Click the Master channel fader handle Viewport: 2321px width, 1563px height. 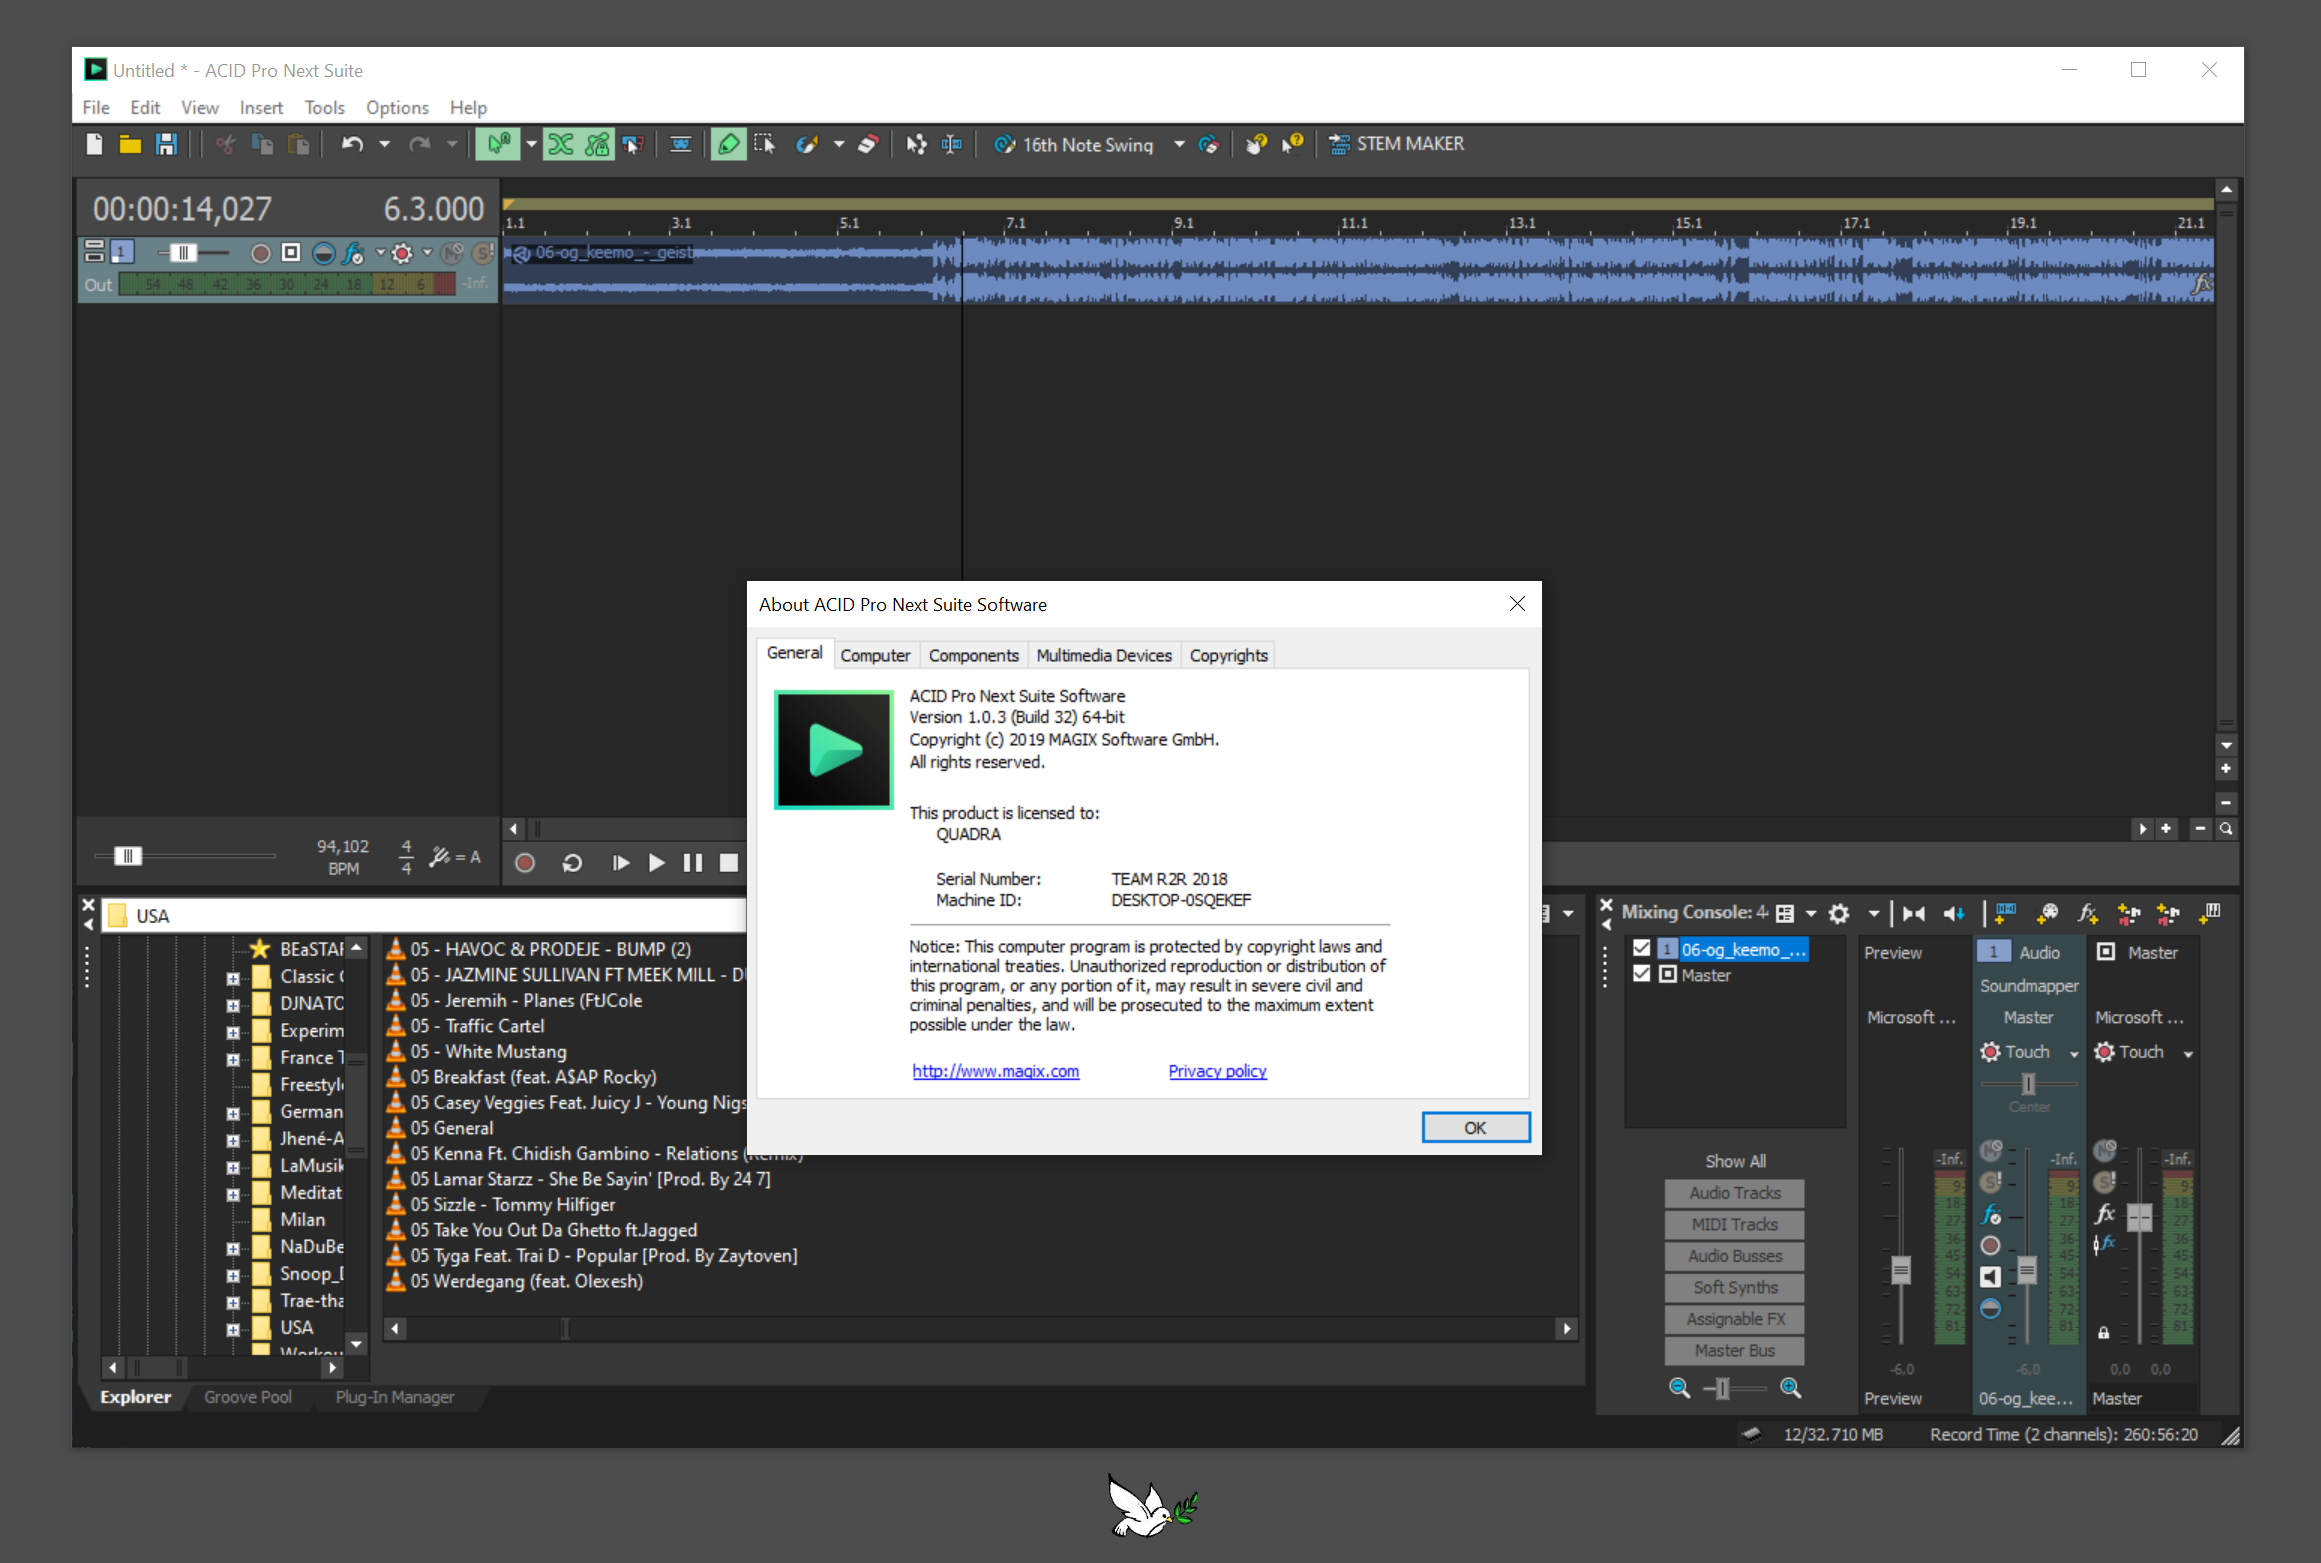click(2139, 1217)
